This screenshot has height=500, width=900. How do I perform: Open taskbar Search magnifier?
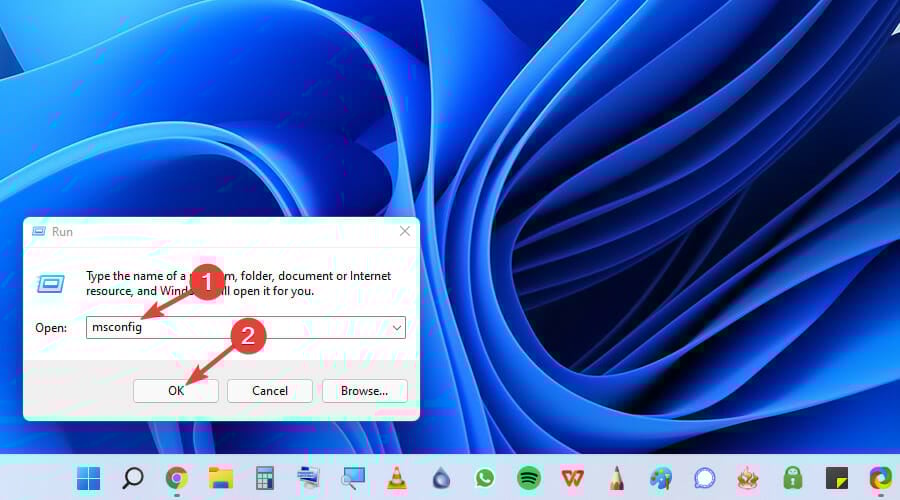[133, 478]
